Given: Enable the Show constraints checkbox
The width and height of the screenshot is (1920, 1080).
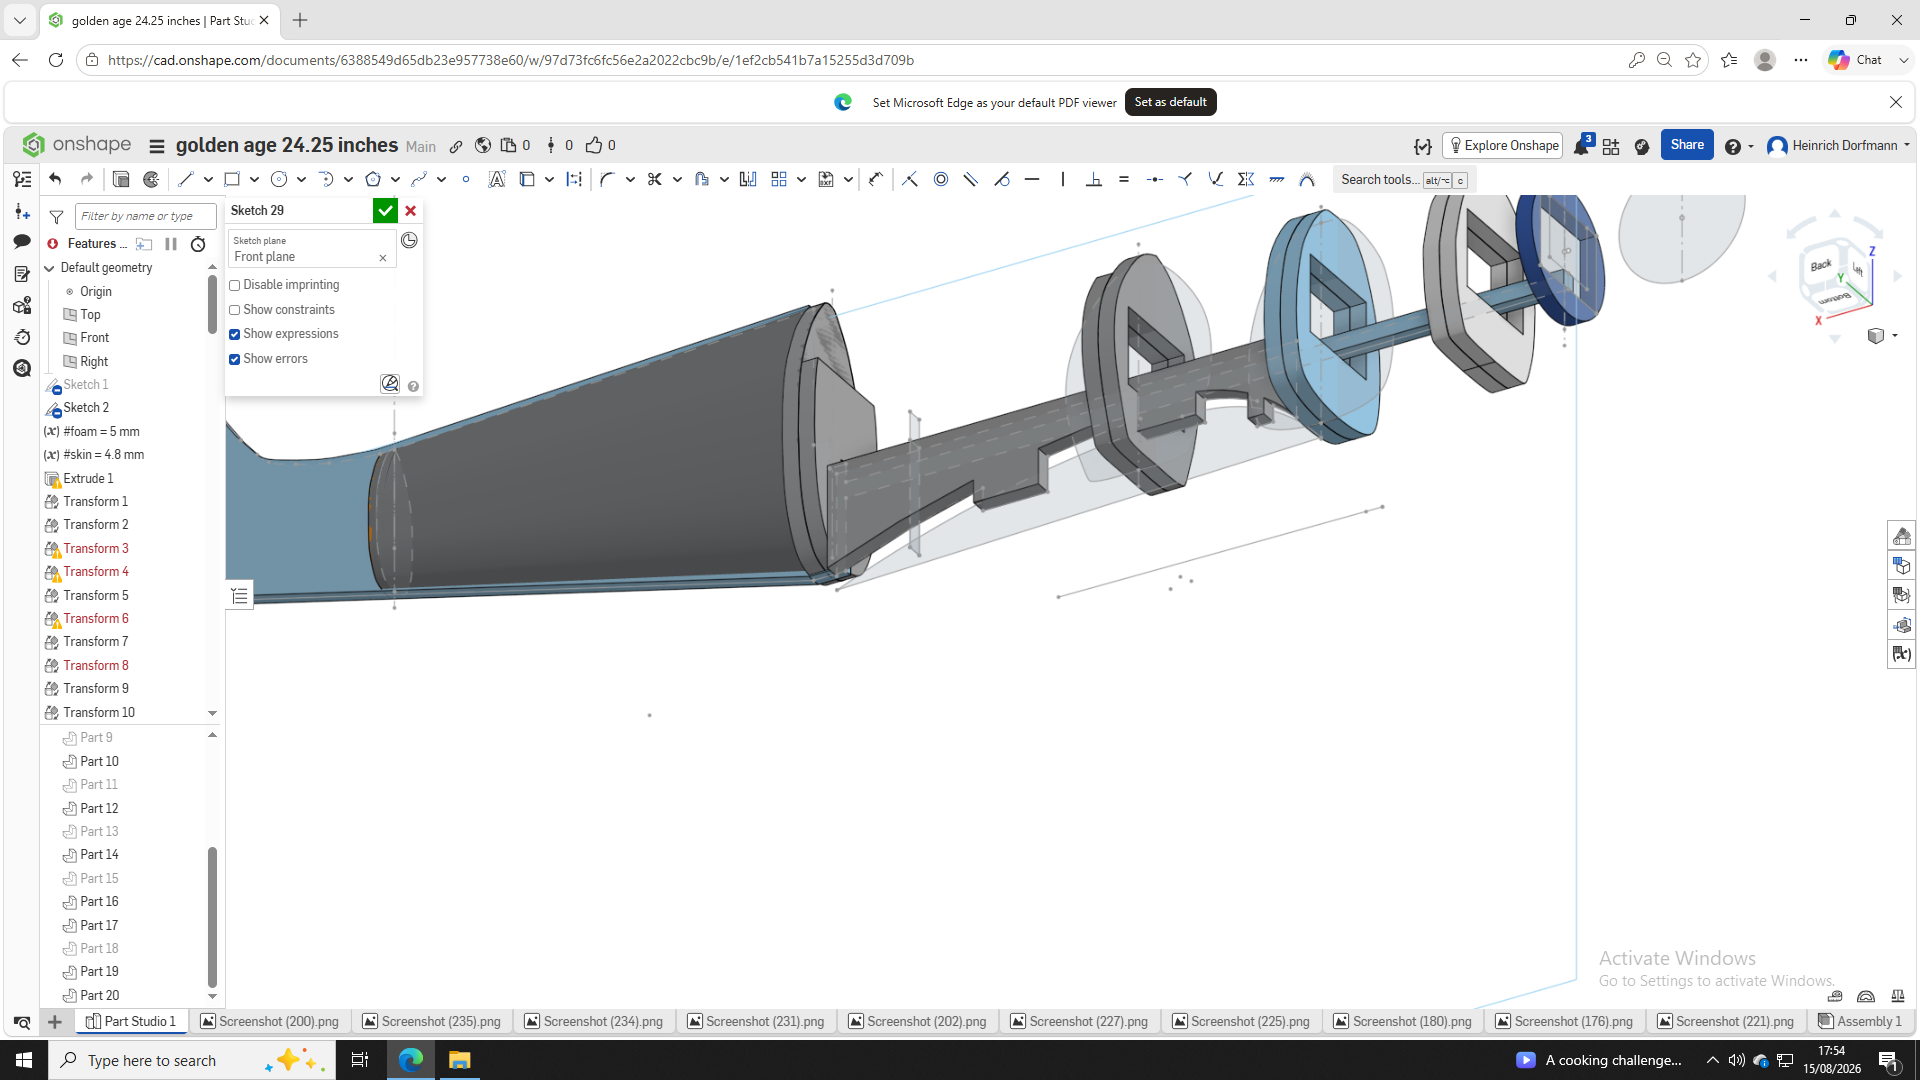Looking at the screenshot, I should 235,310.
